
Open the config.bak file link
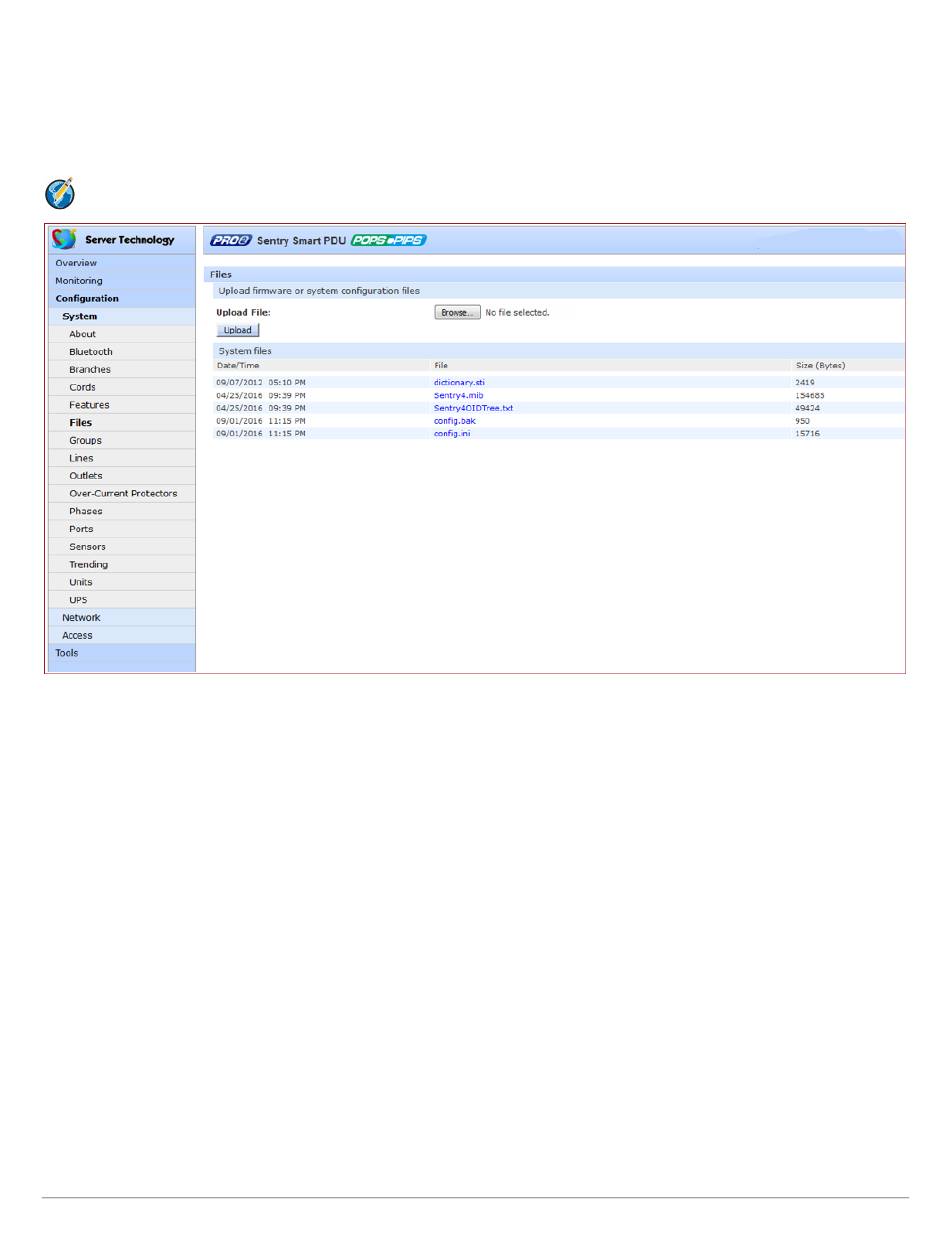[454, 421]
